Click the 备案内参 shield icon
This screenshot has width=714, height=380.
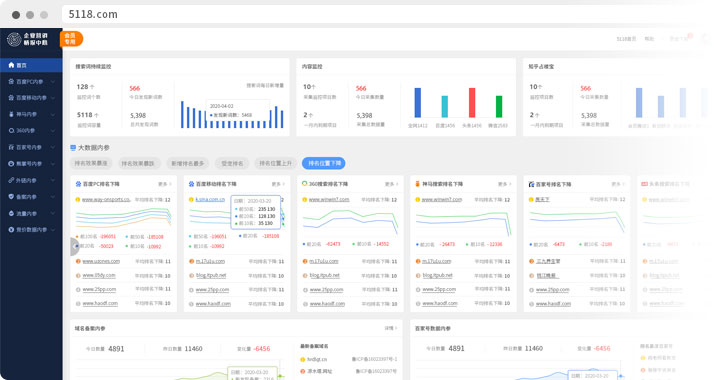[11, 197]
